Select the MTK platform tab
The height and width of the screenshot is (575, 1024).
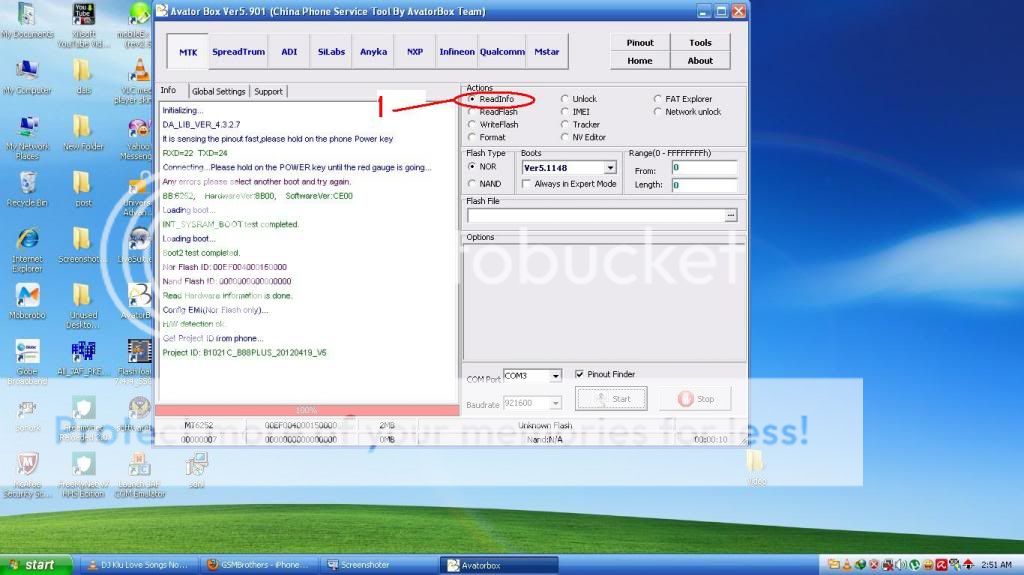[x=188, y=52]
